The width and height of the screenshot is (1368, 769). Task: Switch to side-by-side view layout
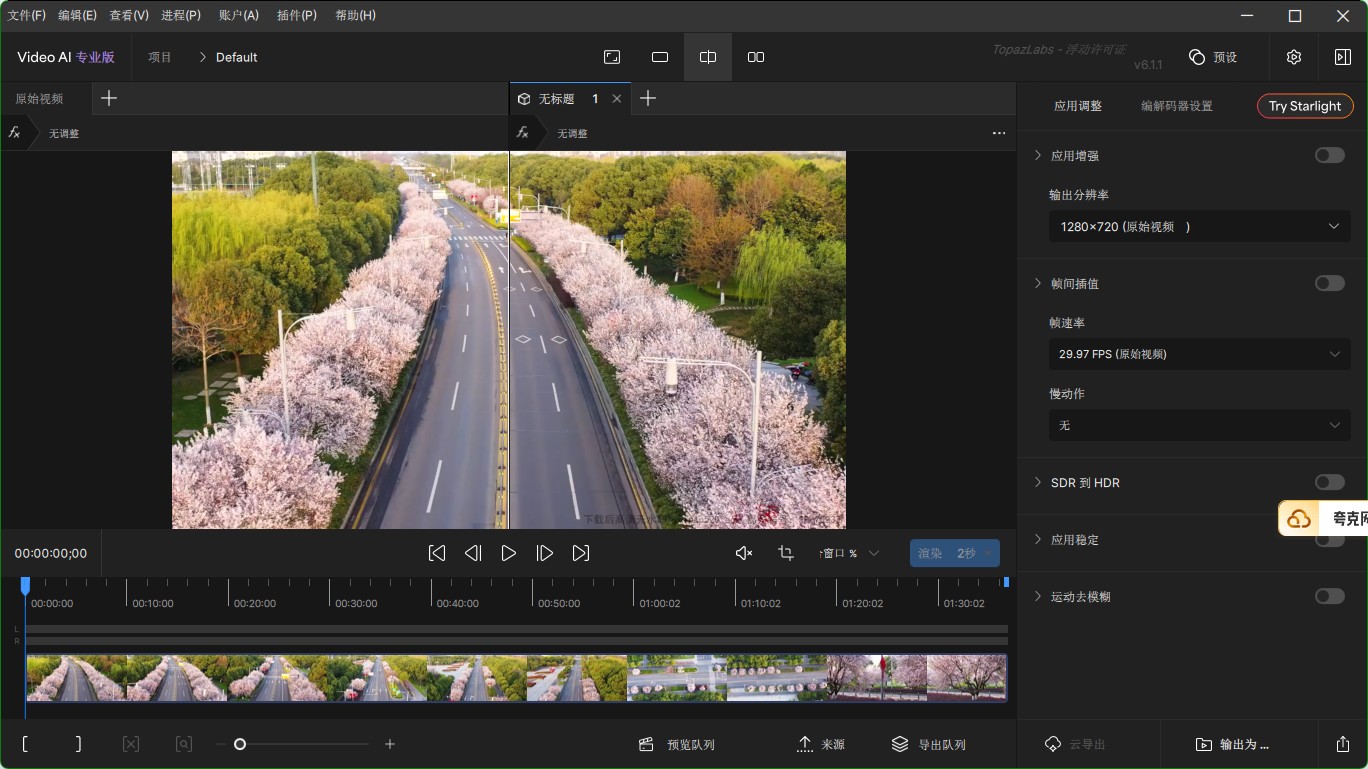756,57
